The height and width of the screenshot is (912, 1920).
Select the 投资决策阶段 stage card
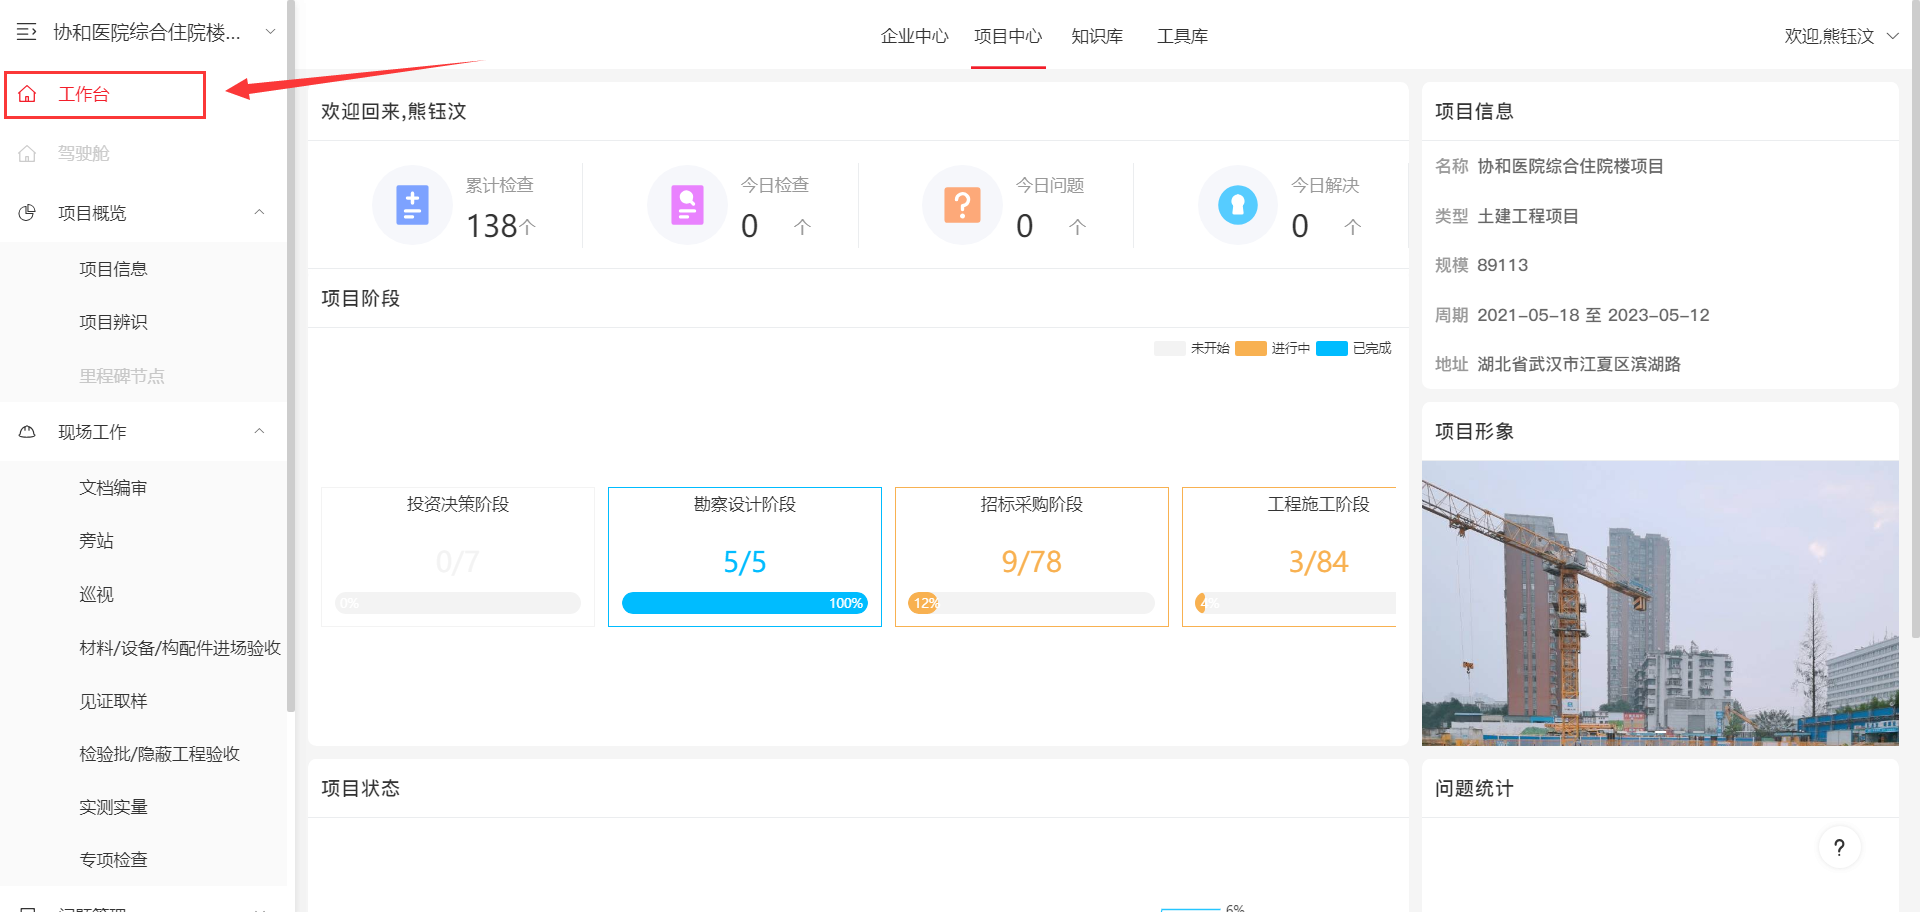pos(458,557)
